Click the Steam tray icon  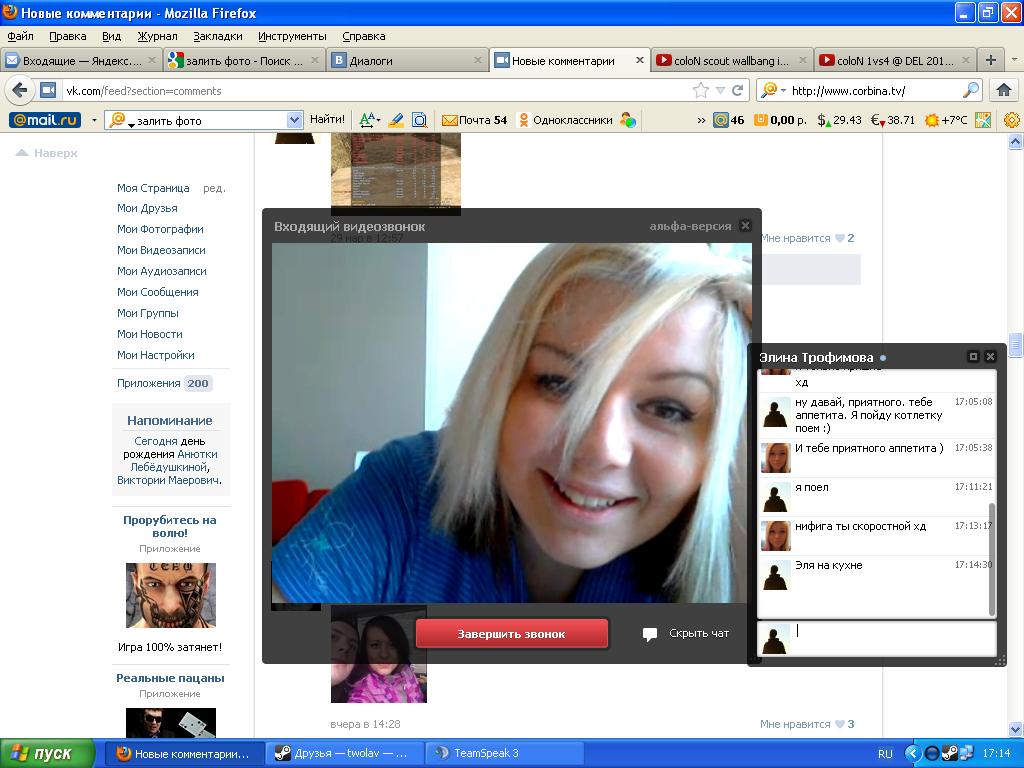click(x=950, y=754)
